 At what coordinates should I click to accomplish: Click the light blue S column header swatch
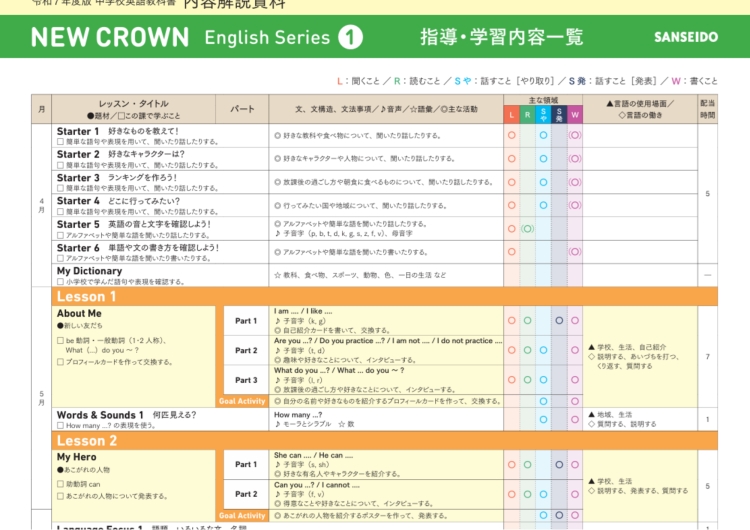click(x=543, y=115)
